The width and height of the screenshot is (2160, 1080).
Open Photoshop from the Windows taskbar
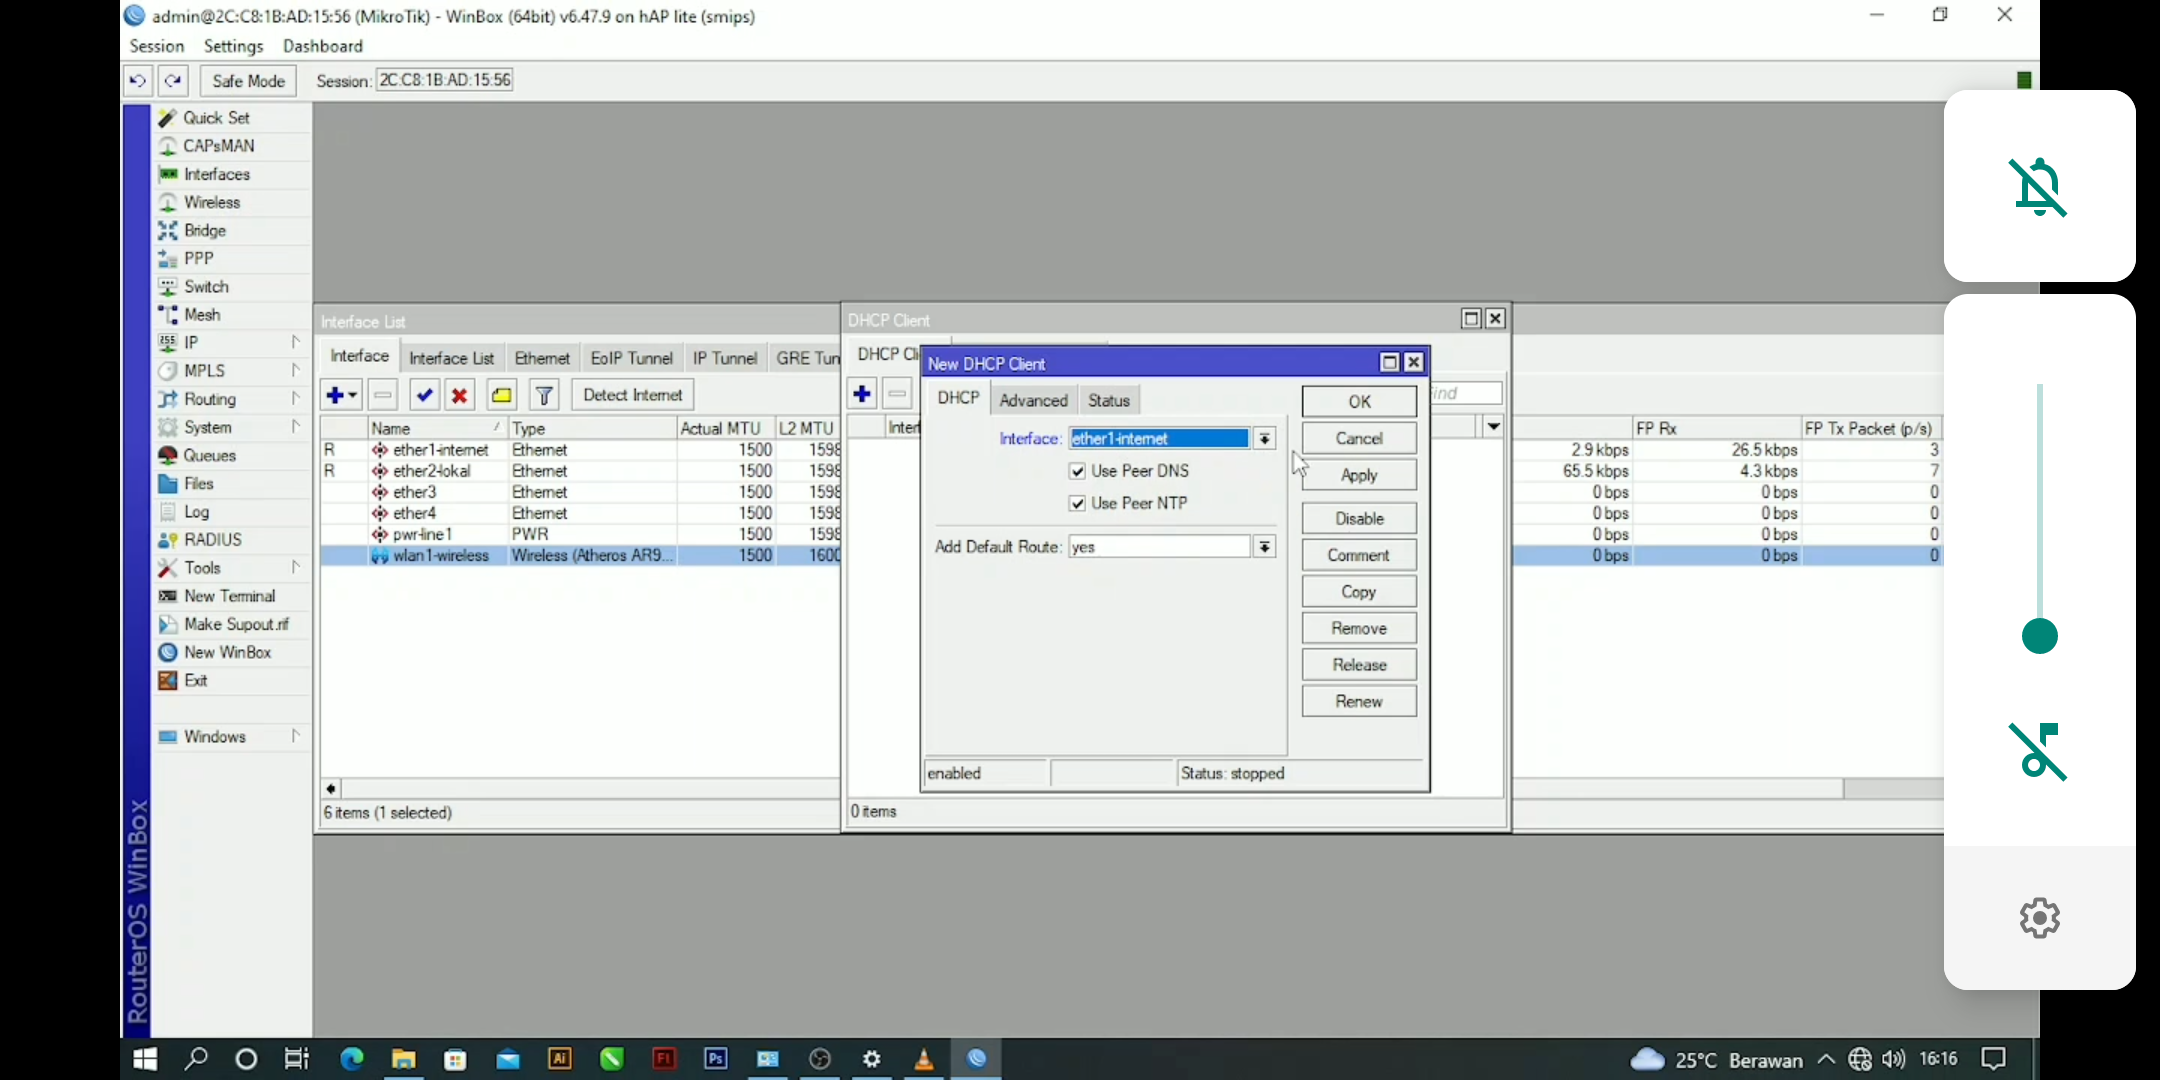[715, 1058]
